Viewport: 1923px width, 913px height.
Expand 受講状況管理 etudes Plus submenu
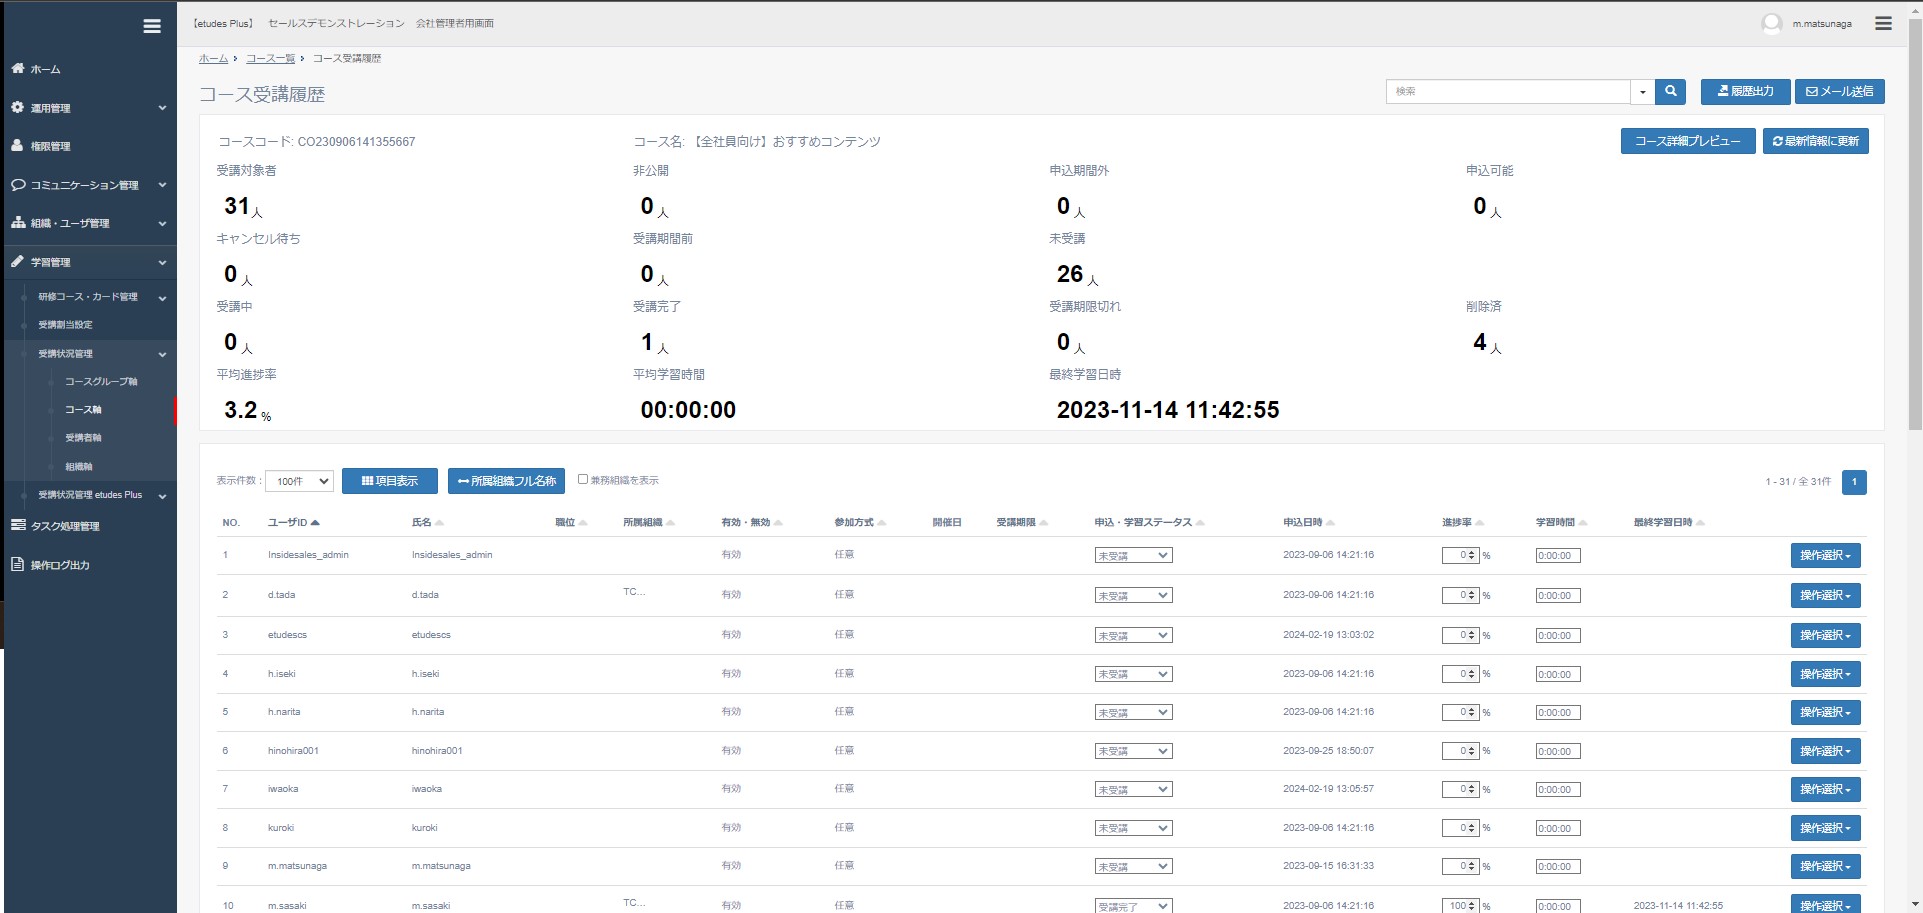pyautogui.click(x=162, y=495)
